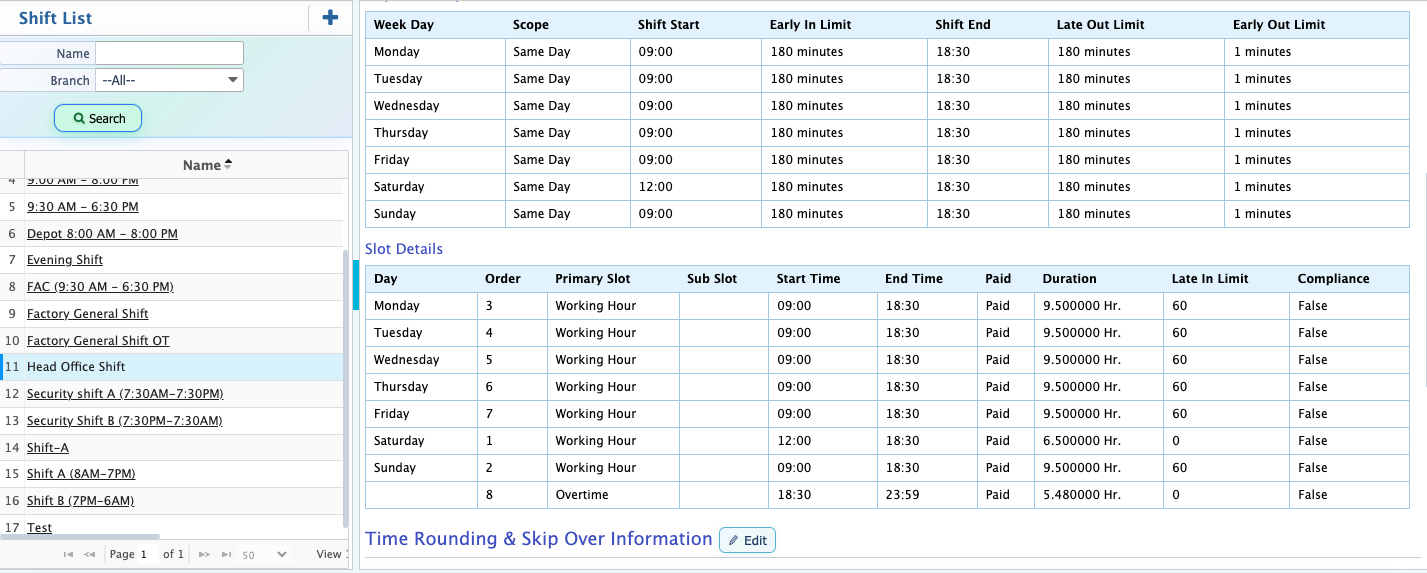The width and height of the screenshot is (1427, 573).
Task: Open Security shift A (7:30AM–7:30PM)
Action: tap(125, 394)
